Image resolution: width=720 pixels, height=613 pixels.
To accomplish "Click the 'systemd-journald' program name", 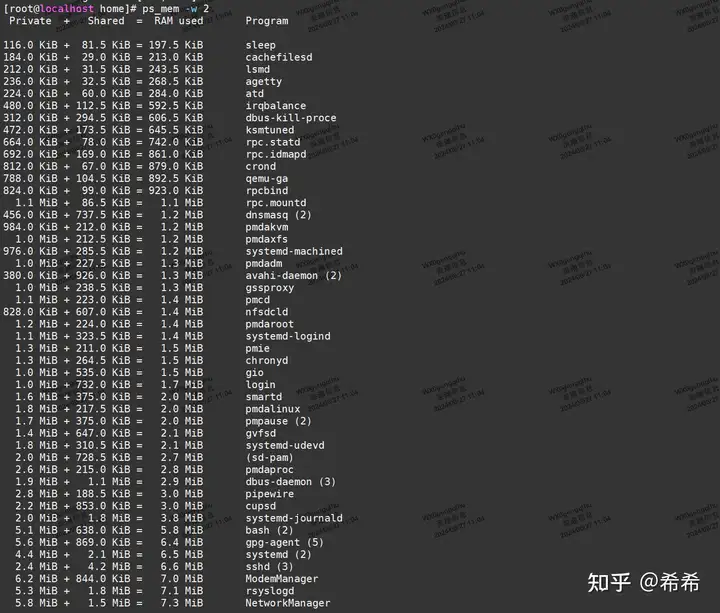I will click(294, 518).
